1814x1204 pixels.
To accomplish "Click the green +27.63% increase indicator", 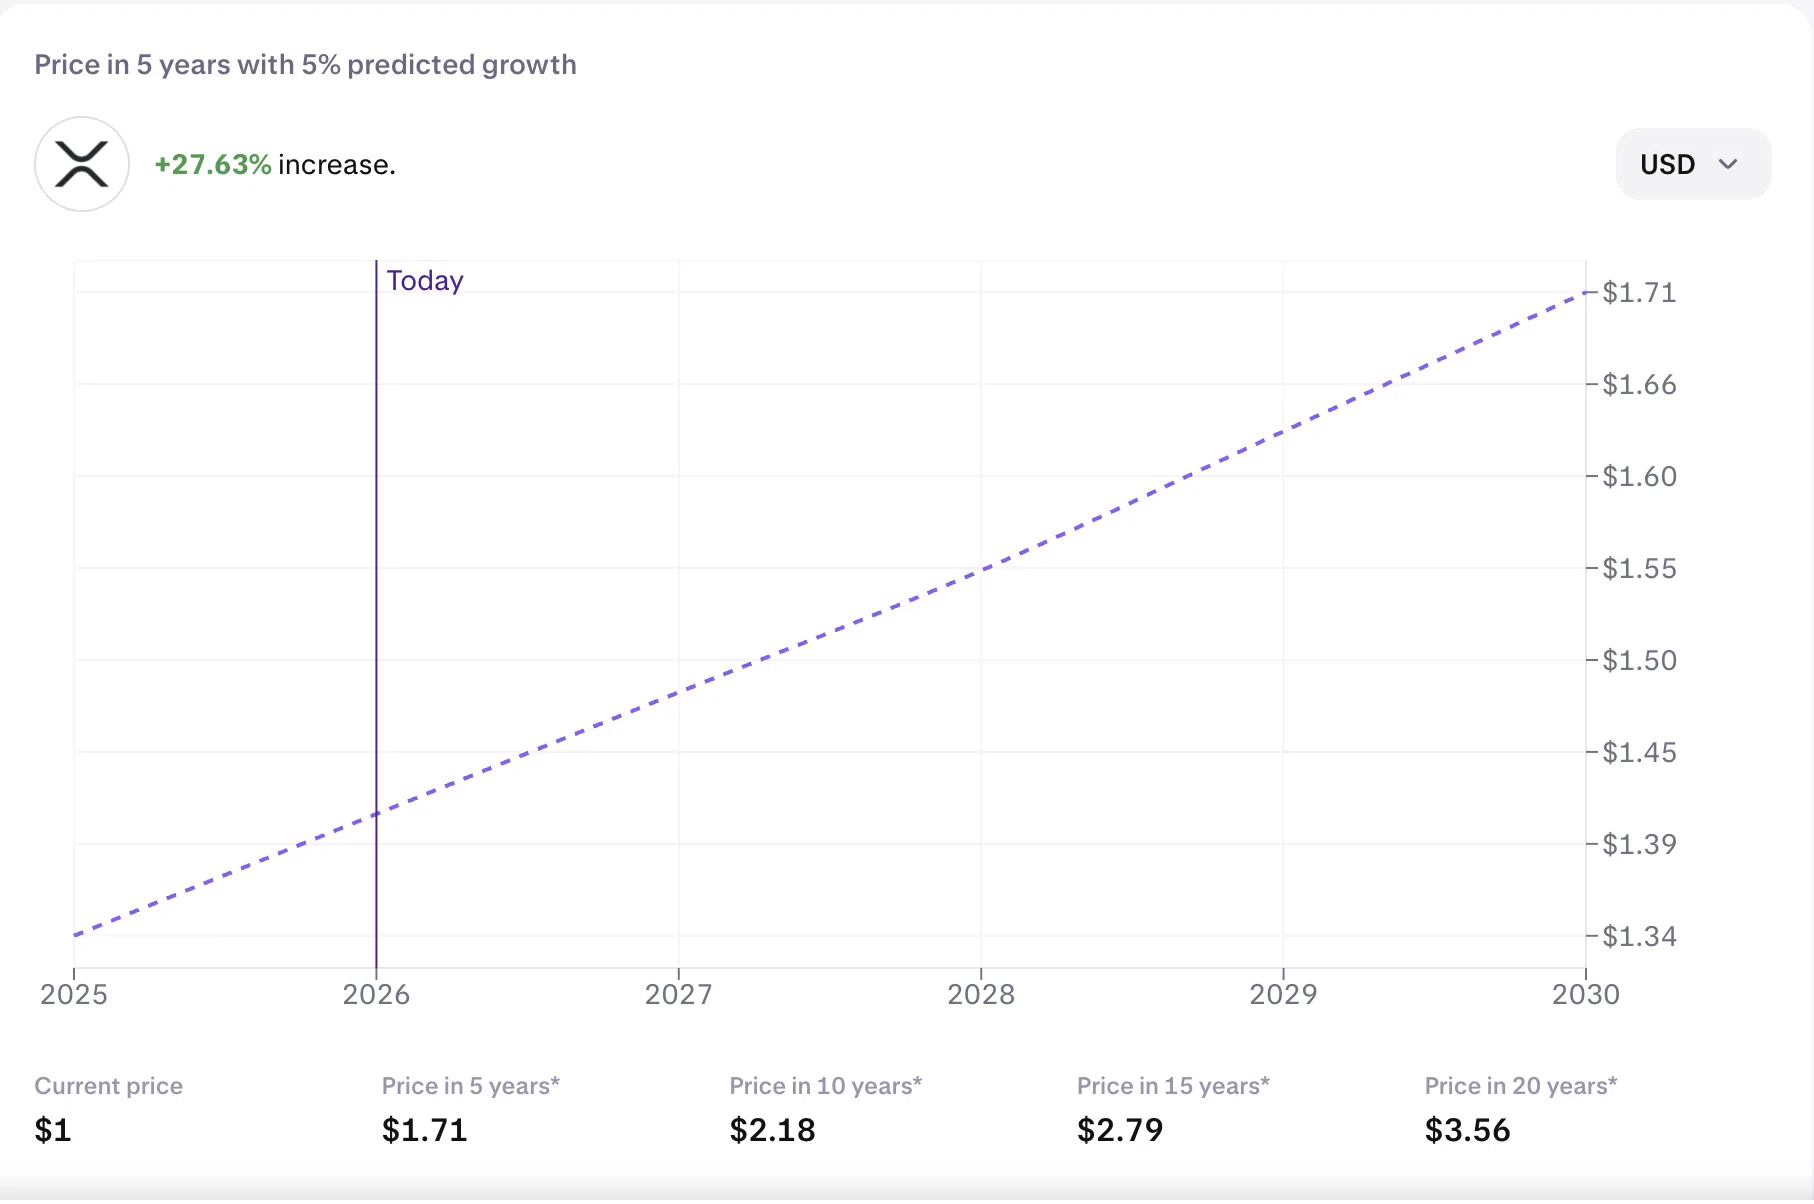I will [213, 164].
